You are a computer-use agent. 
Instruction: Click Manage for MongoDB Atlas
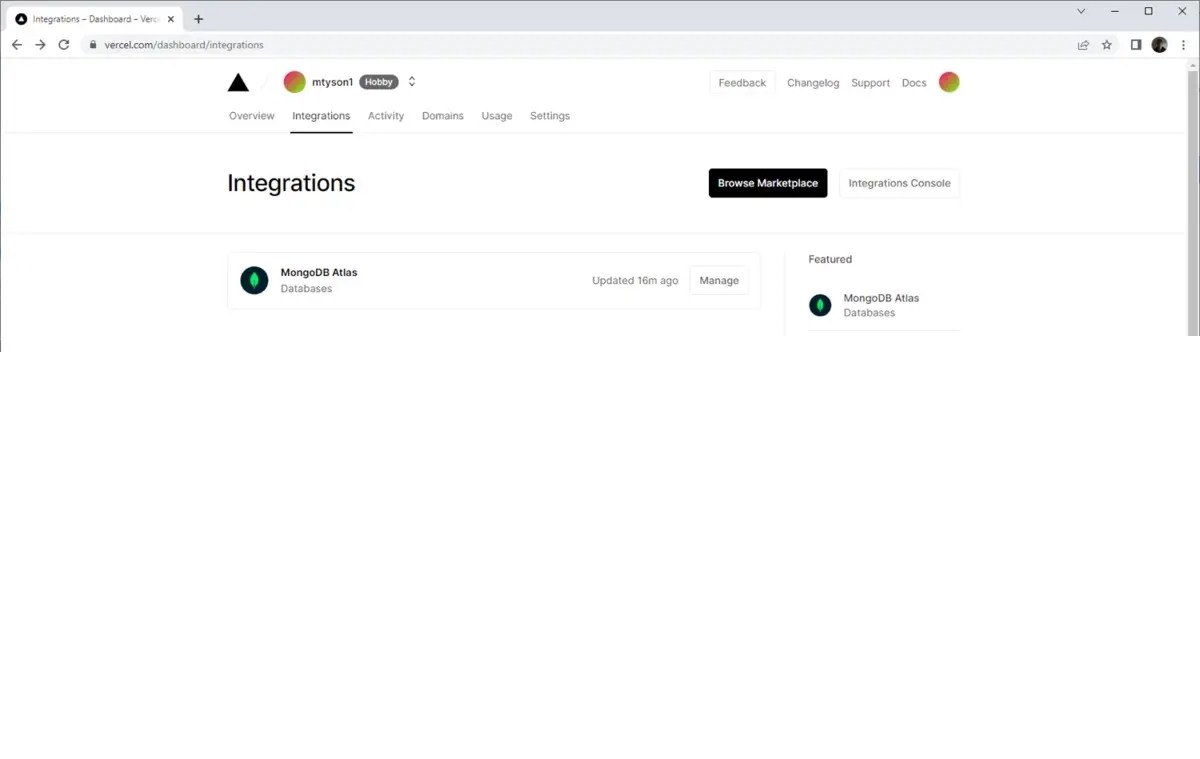[x=718, y=281]
